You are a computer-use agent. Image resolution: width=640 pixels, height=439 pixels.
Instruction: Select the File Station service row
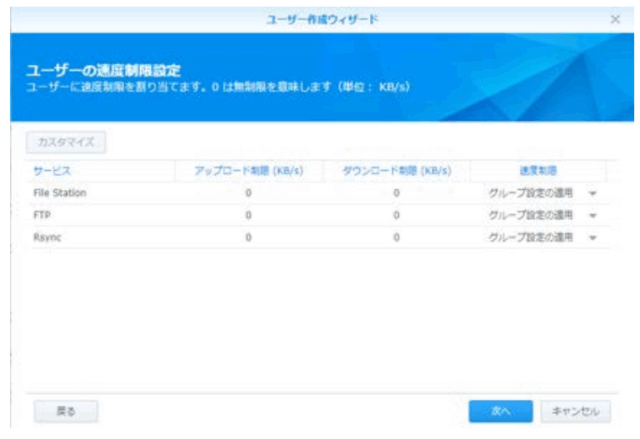coord(60,192)
